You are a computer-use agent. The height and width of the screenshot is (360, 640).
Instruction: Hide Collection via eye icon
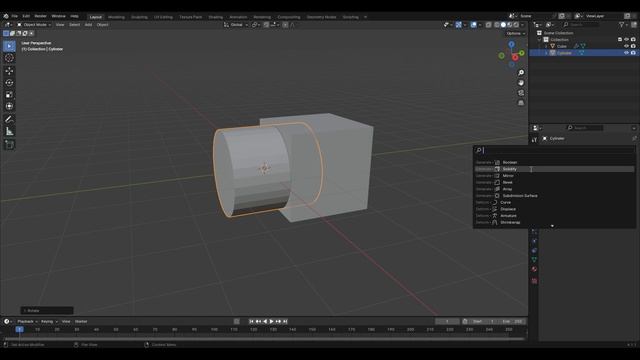click(x=626, y=40)
